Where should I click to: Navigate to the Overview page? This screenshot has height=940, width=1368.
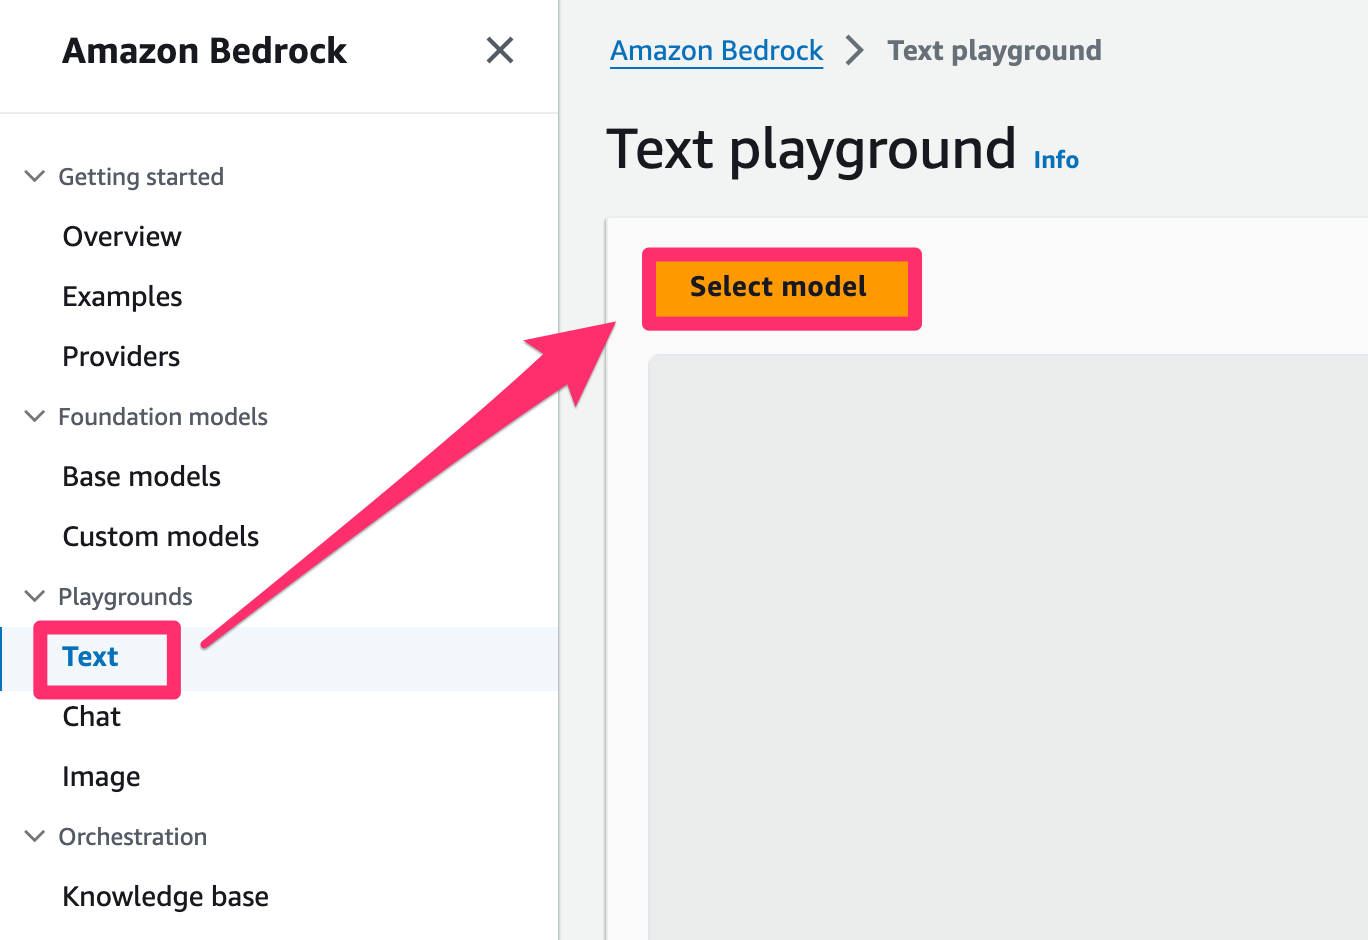point(122,236)
